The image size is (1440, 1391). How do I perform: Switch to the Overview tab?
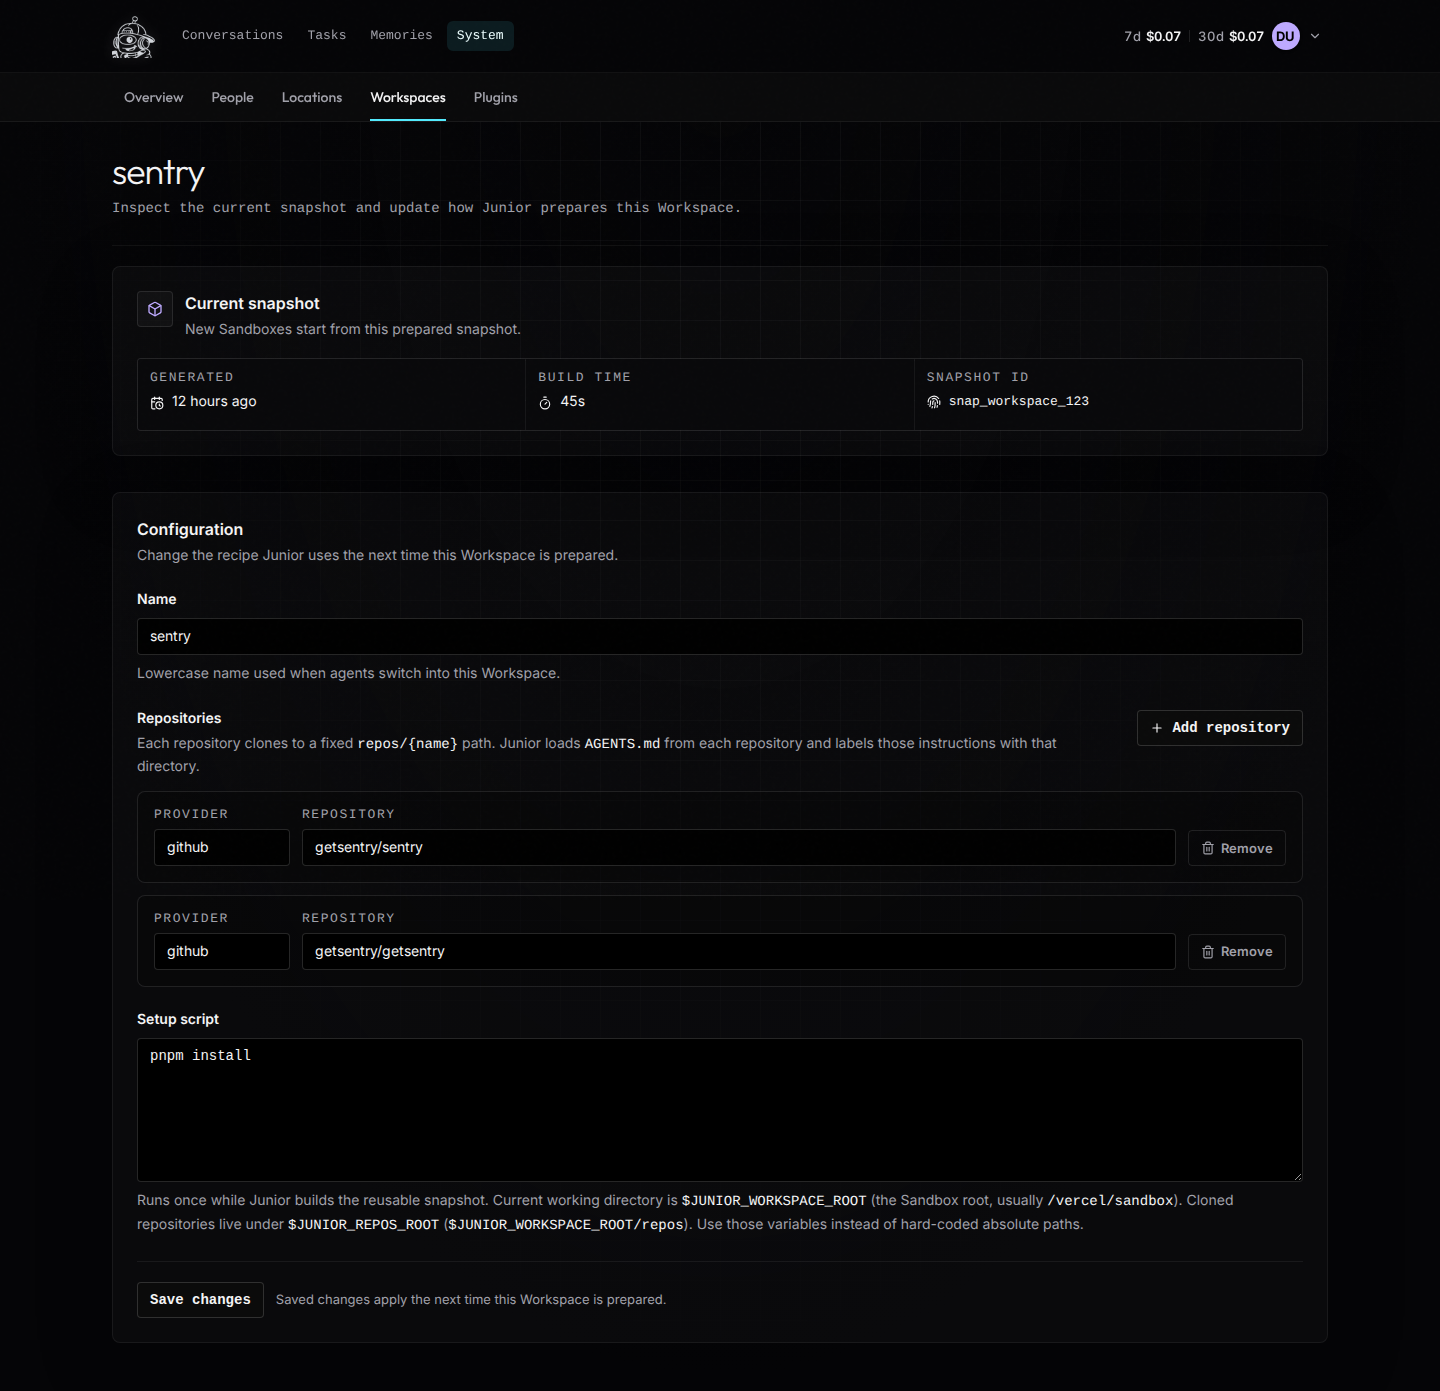coord(154,98)
